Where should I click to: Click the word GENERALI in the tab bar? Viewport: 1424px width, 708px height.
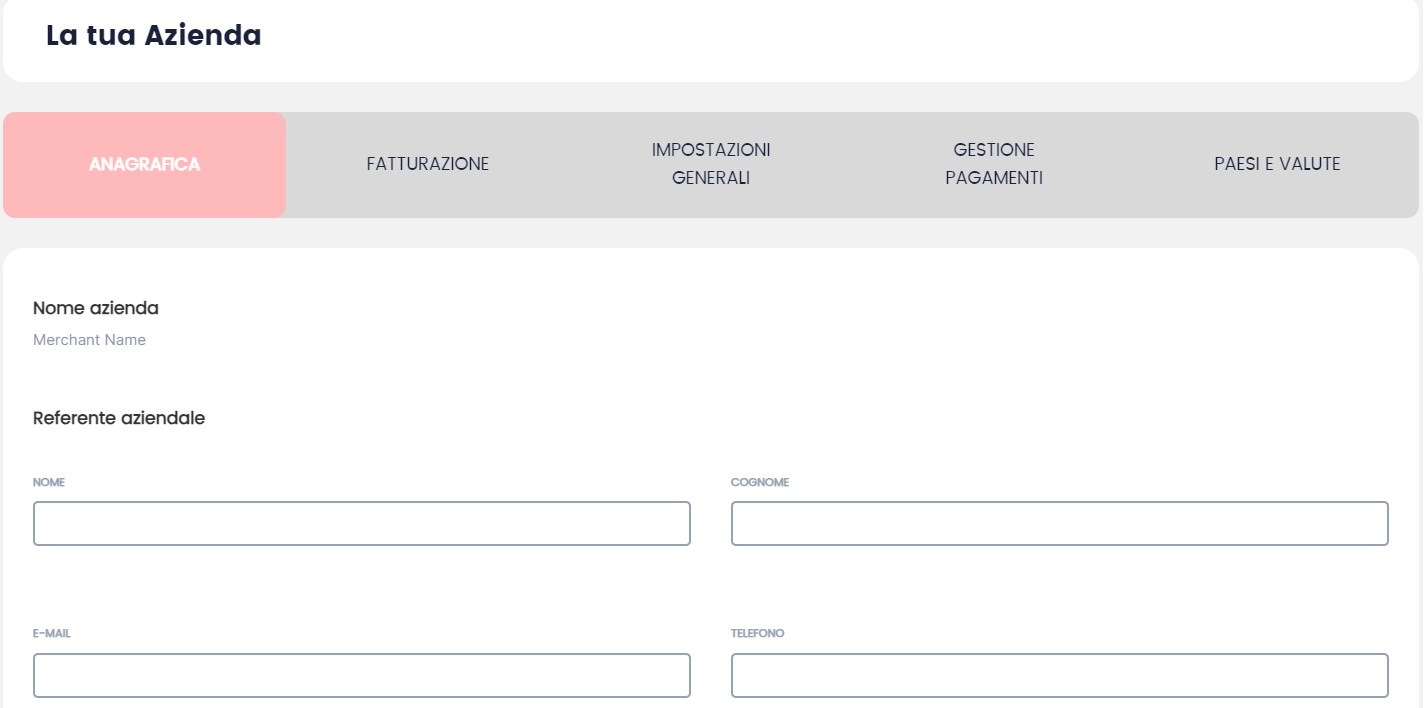tap(711, 179)
